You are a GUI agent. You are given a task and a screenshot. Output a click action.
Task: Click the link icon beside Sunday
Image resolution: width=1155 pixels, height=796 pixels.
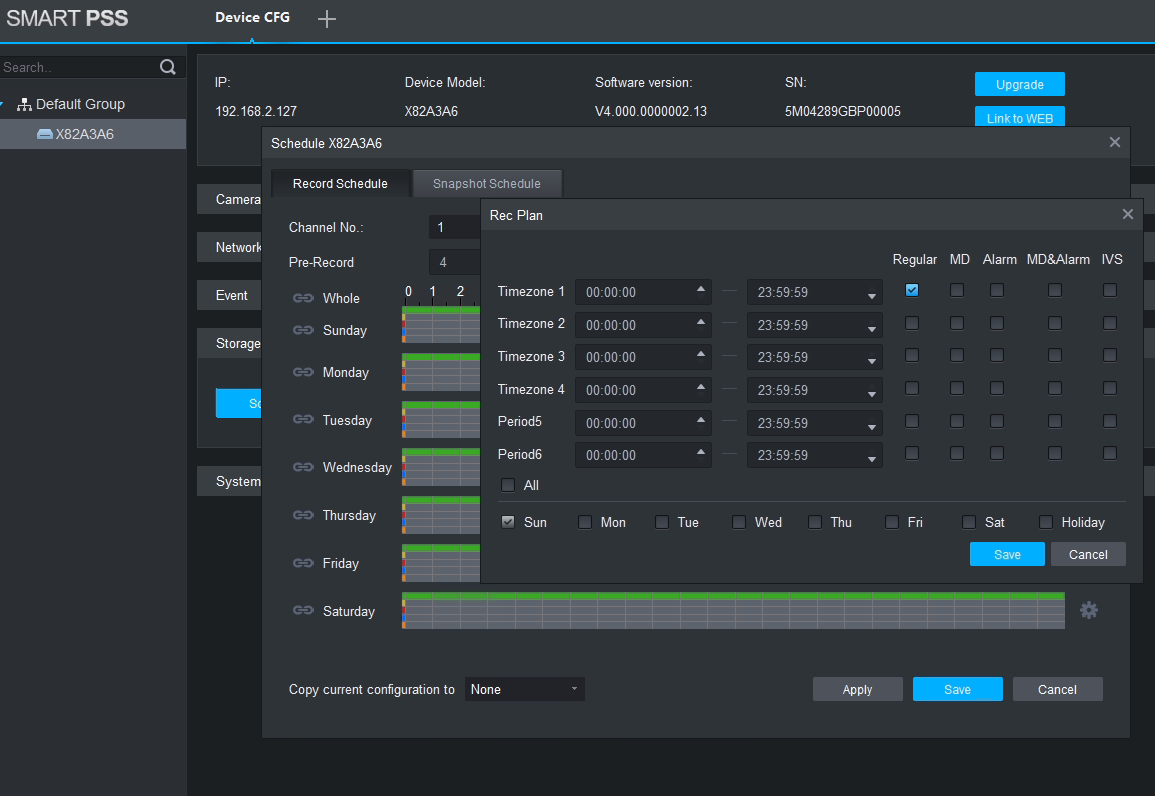pyautogui.click(x=303, y=330)
